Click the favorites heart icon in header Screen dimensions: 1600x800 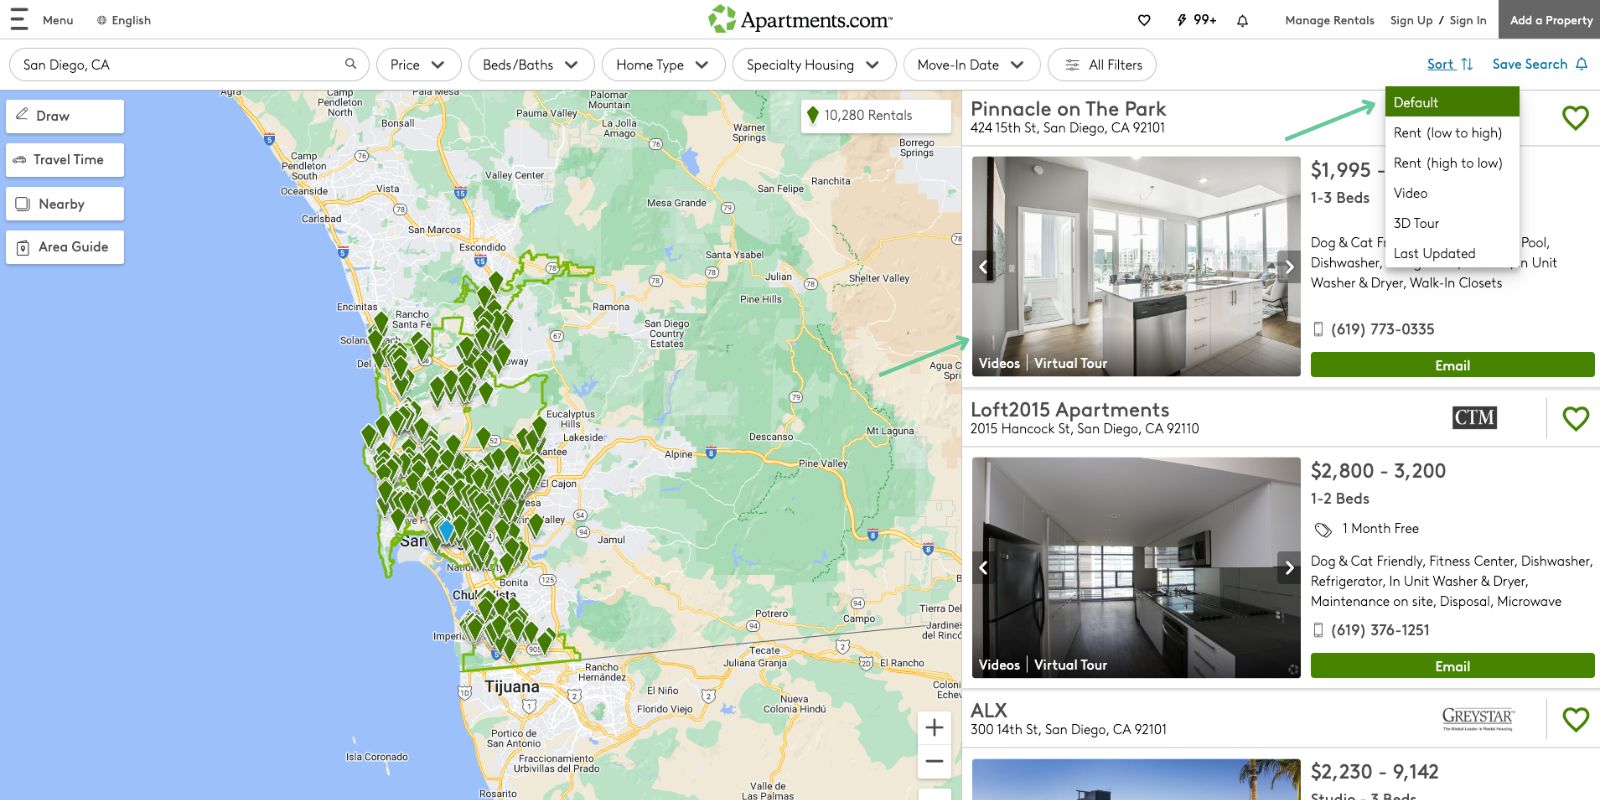coord(1144,20)
